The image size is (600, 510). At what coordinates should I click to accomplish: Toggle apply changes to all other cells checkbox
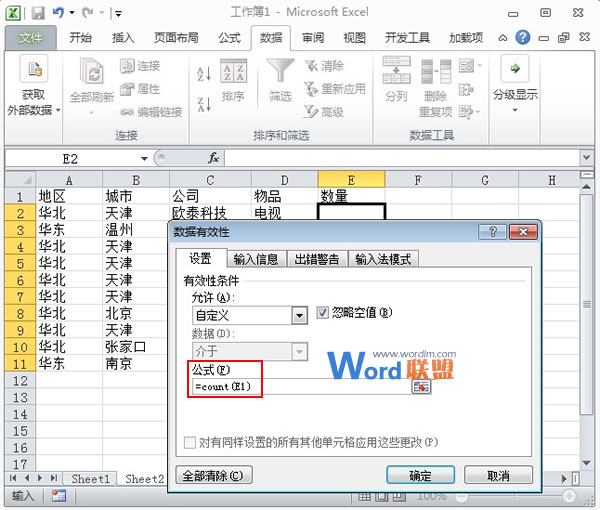[x=190, y=443]
